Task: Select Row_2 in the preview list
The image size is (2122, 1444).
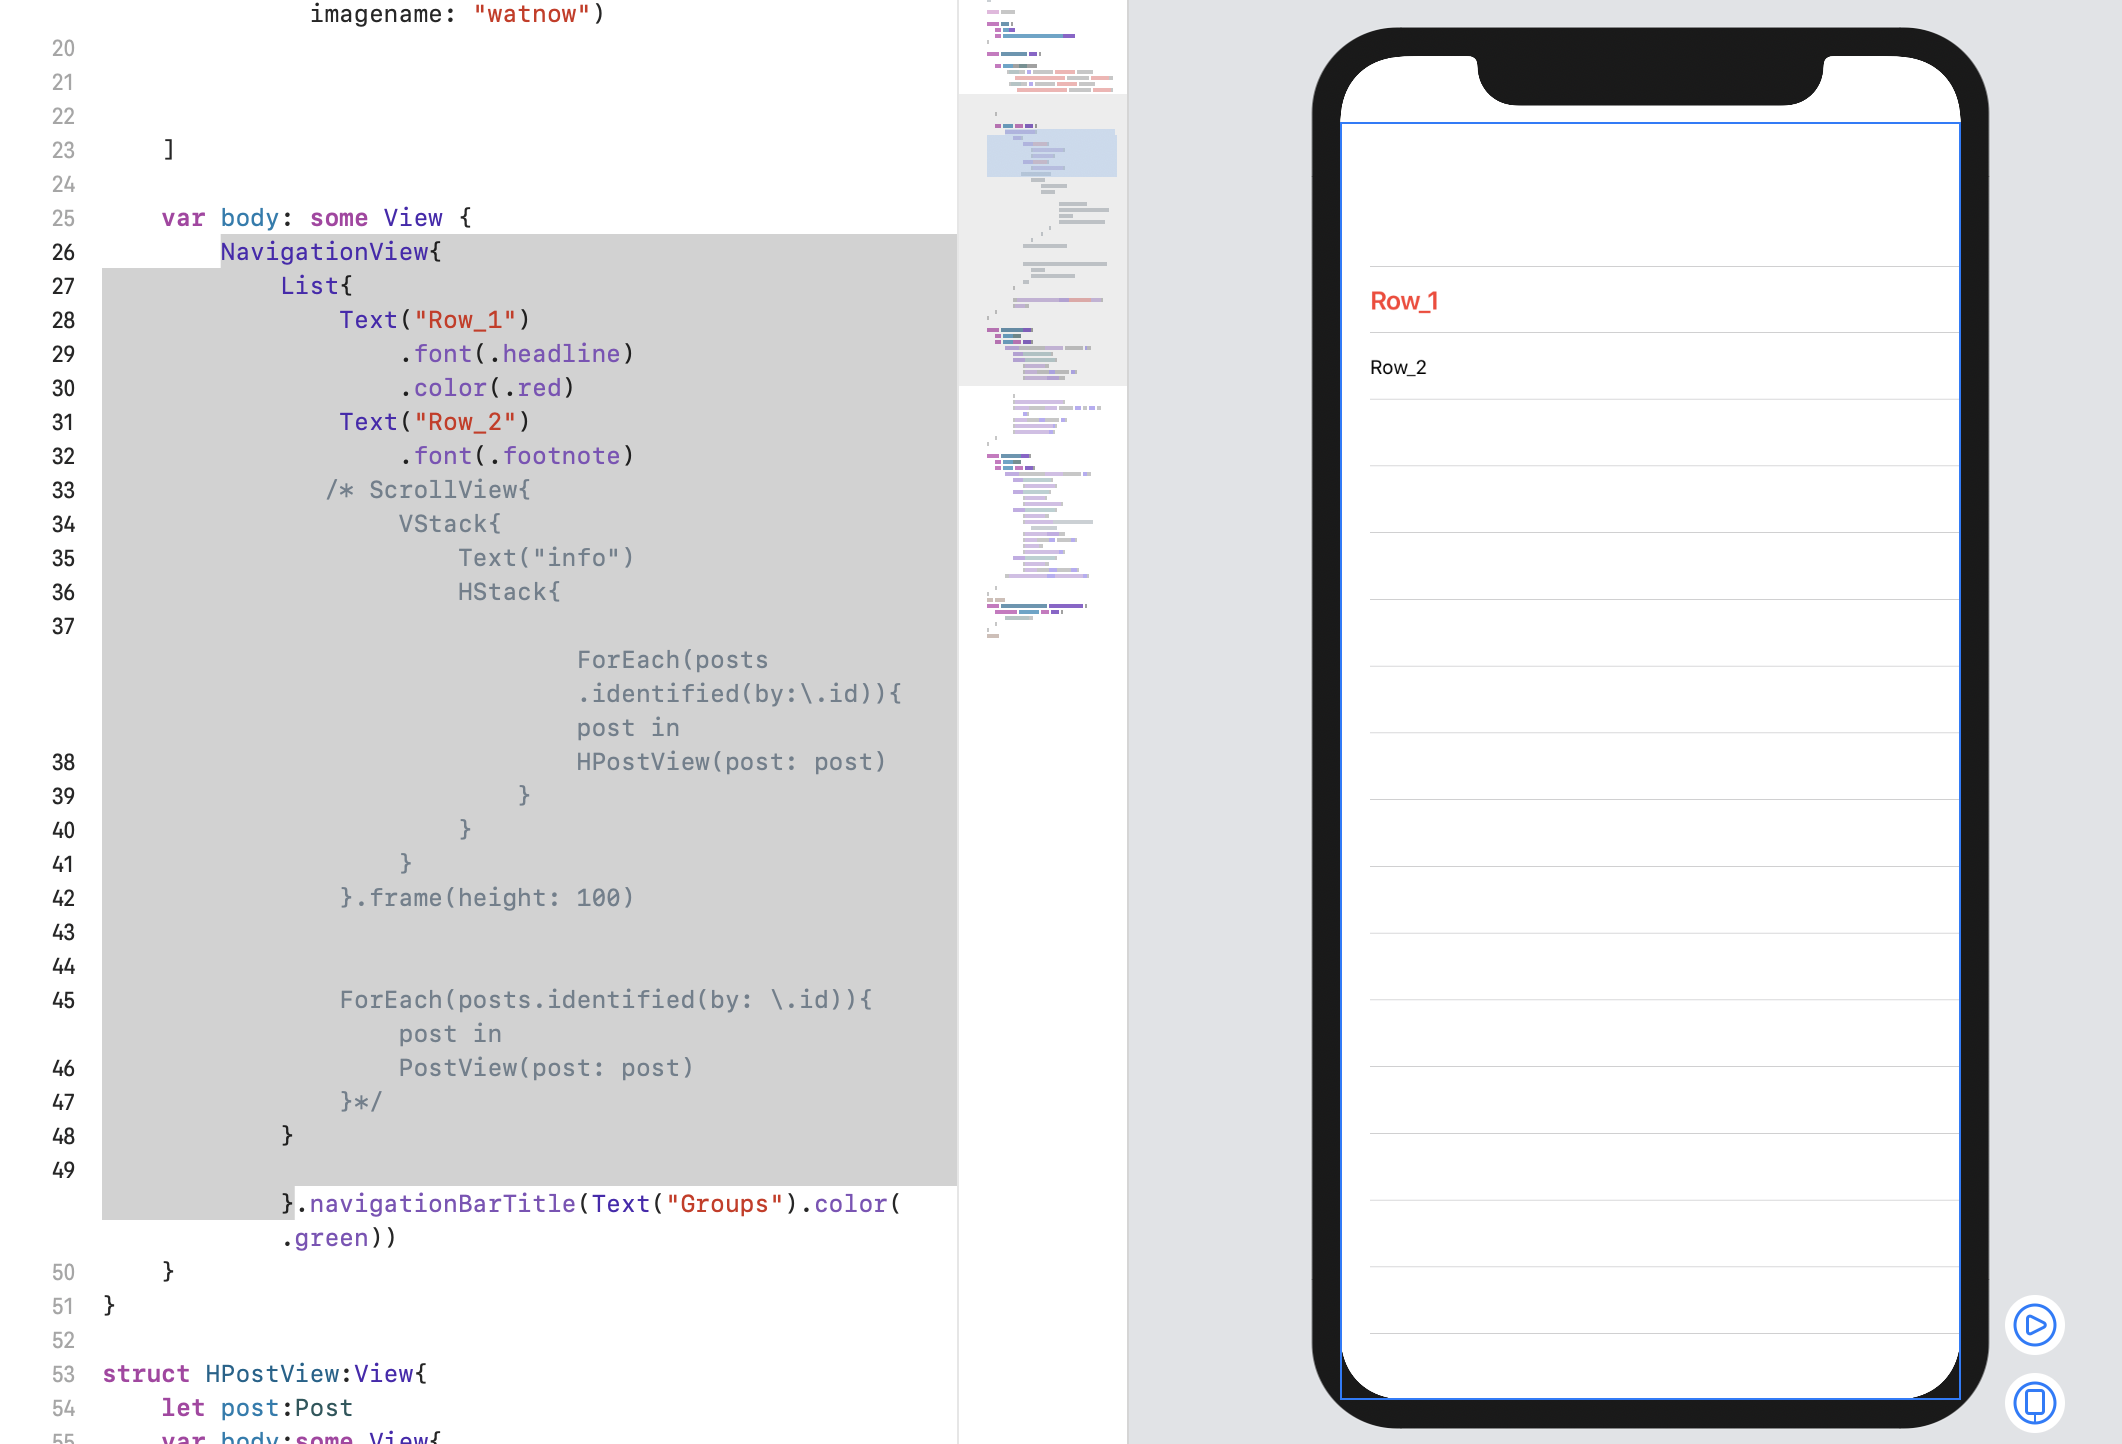Action: (x=1398, y=367)
